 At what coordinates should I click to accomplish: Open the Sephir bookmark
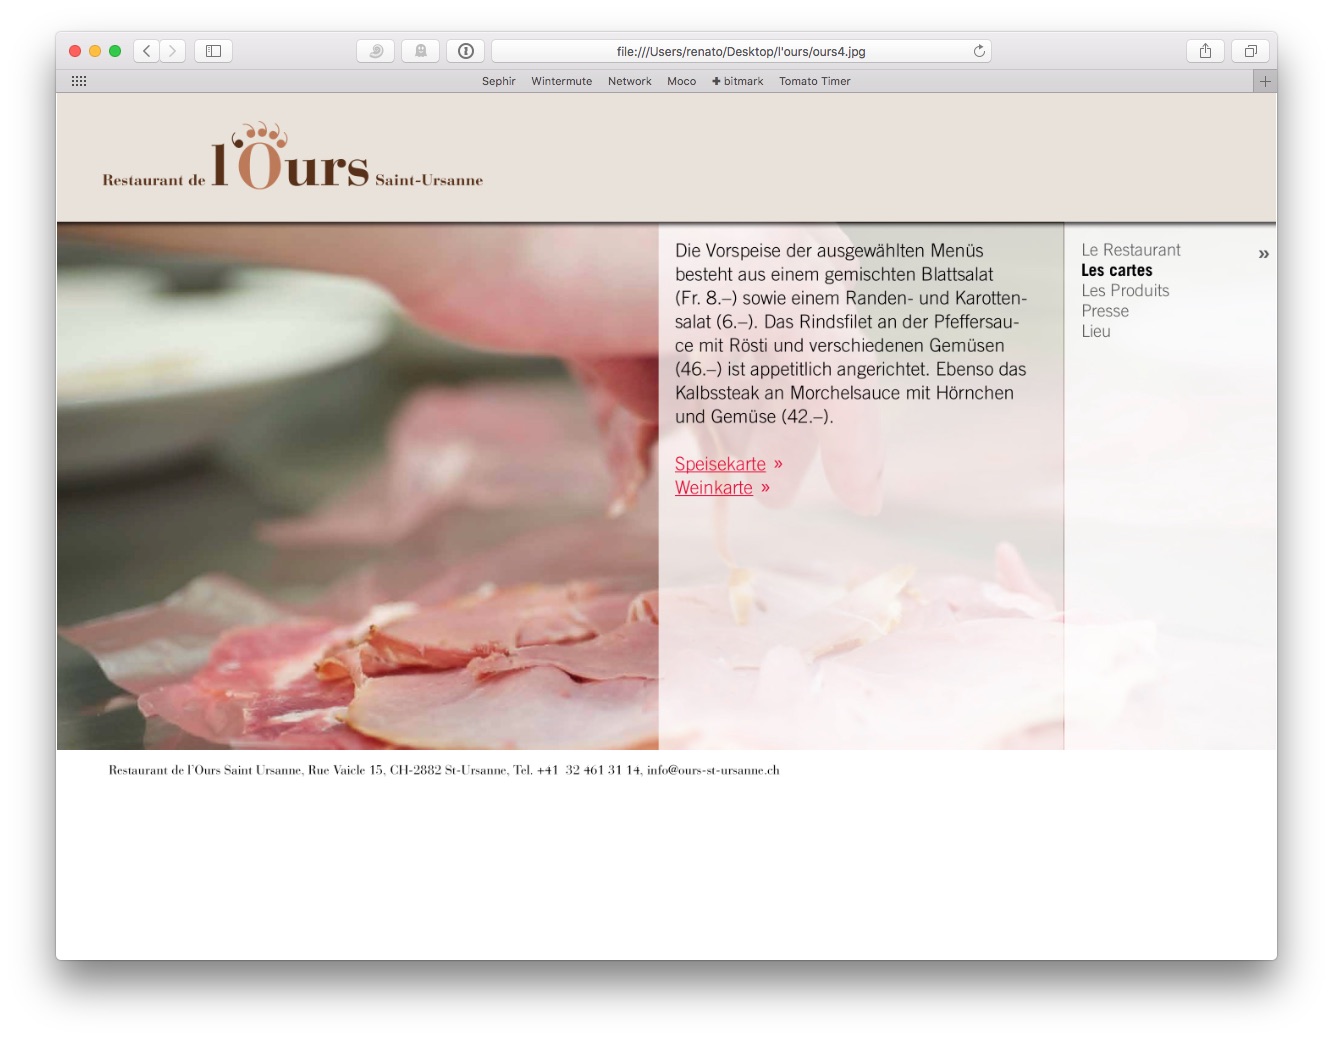click(x=498, y=81)
